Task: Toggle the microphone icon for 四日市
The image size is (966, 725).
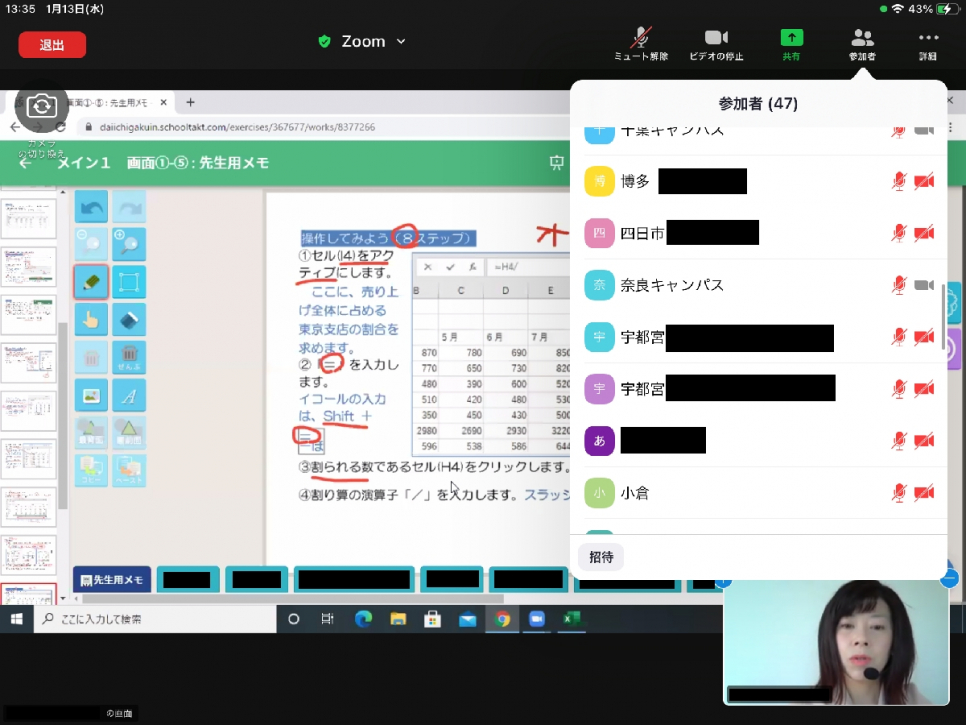Action: [899, 233]
